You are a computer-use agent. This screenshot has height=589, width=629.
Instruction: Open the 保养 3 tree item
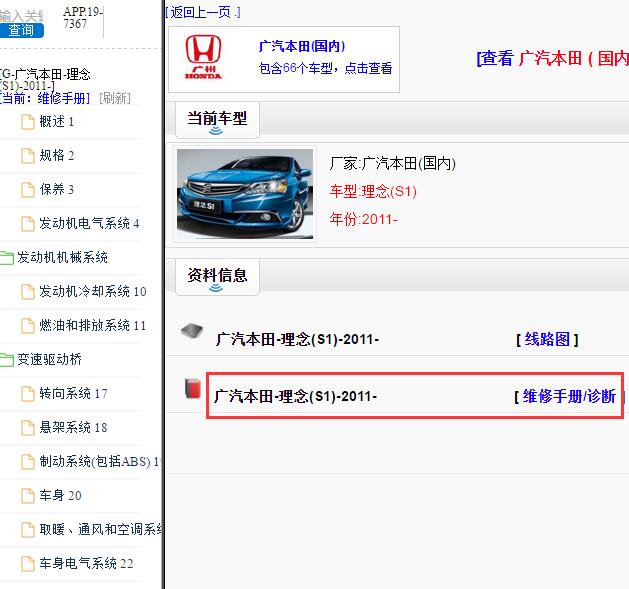coord(57,189)
